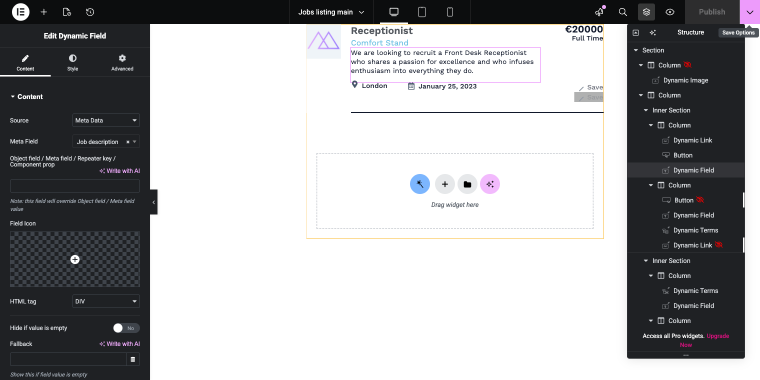Click the dock icon in Structure panel header
This screenshot has height=380, width=760.
pyautogui.click(x=636, y=32)
